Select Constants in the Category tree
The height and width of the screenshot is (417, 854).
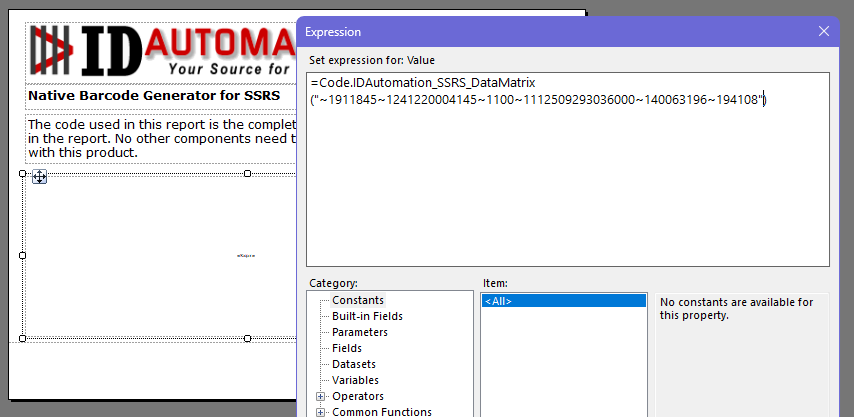tap(358, 300)
